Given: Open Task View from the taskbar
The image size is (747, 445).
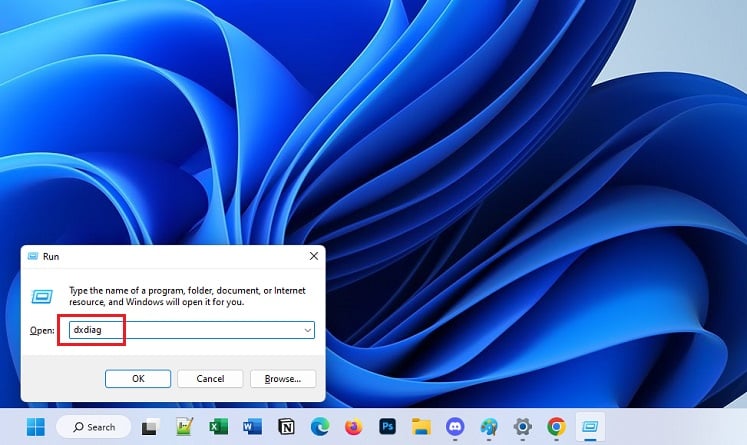Looking at the screenshot, I should 150,426.
